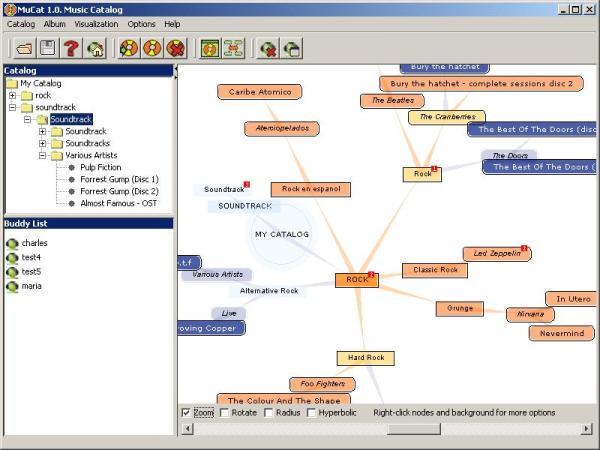Click the add album disc icon

[129, 49]
